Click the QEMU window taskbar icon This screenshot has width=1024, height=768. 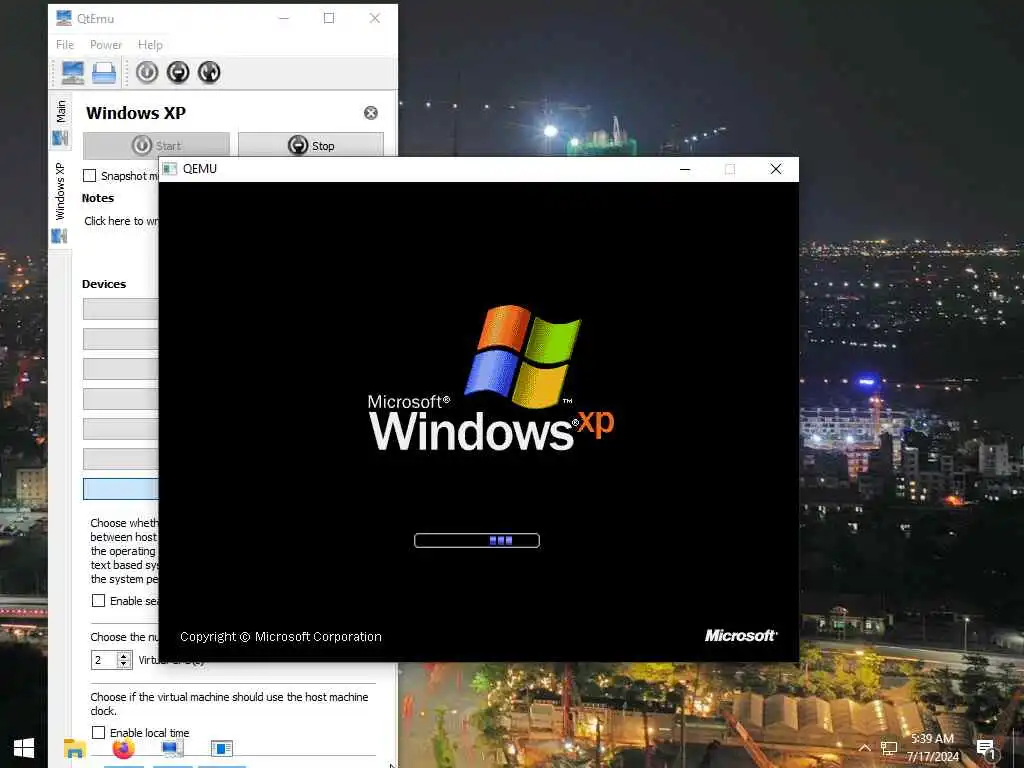click(x=221, y=748)
